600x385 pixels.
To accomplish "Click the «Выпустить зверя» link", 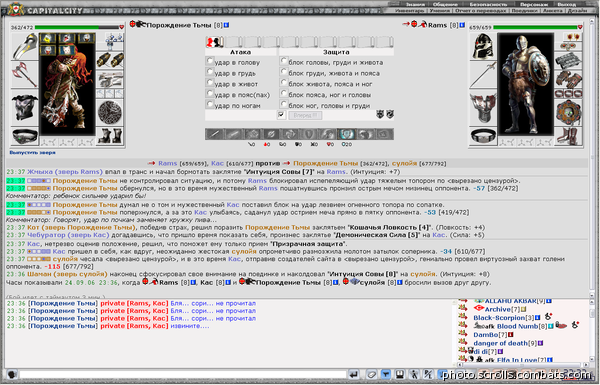I will (x=32, y=152).
